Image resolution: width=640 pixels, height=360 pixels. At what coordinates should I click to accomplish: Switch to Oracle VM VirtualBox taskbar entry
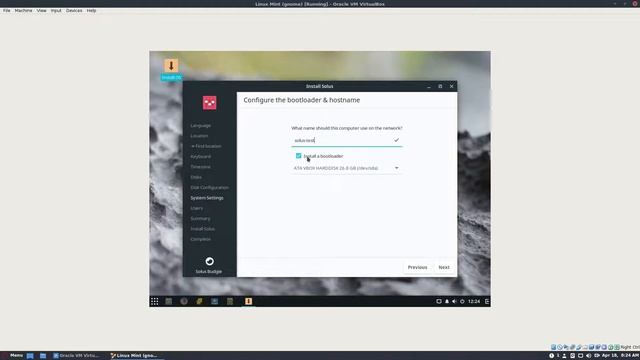(76, 356)
